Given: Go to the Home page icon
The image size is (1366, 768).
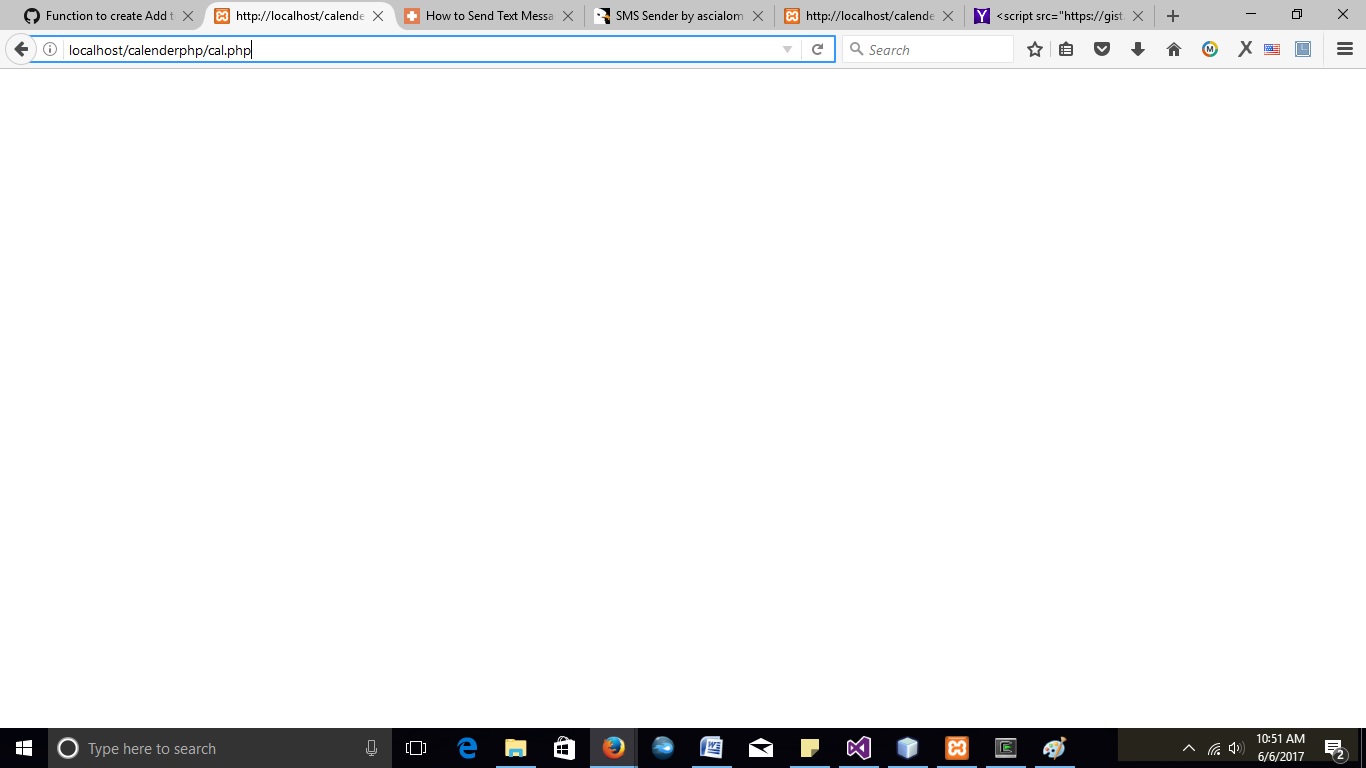Looking at the screenshot, I should pyautogui.click(x=1174, y=49).
